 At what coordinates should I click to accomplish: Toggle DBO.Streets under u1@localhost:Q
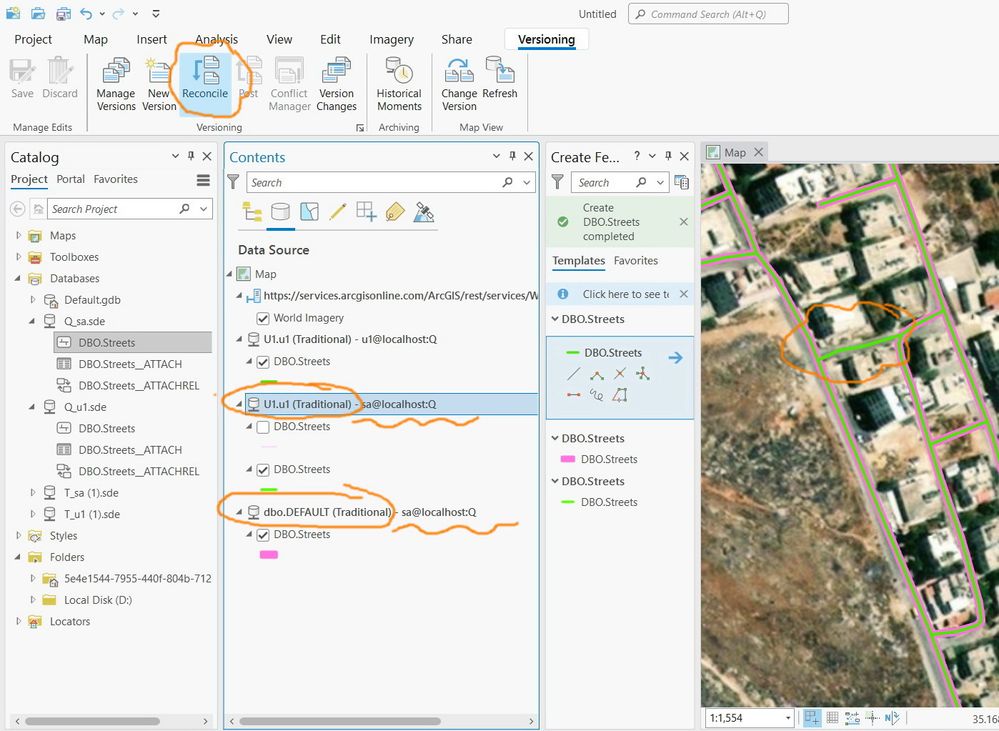pyautogui.click(x=262, y=362)
